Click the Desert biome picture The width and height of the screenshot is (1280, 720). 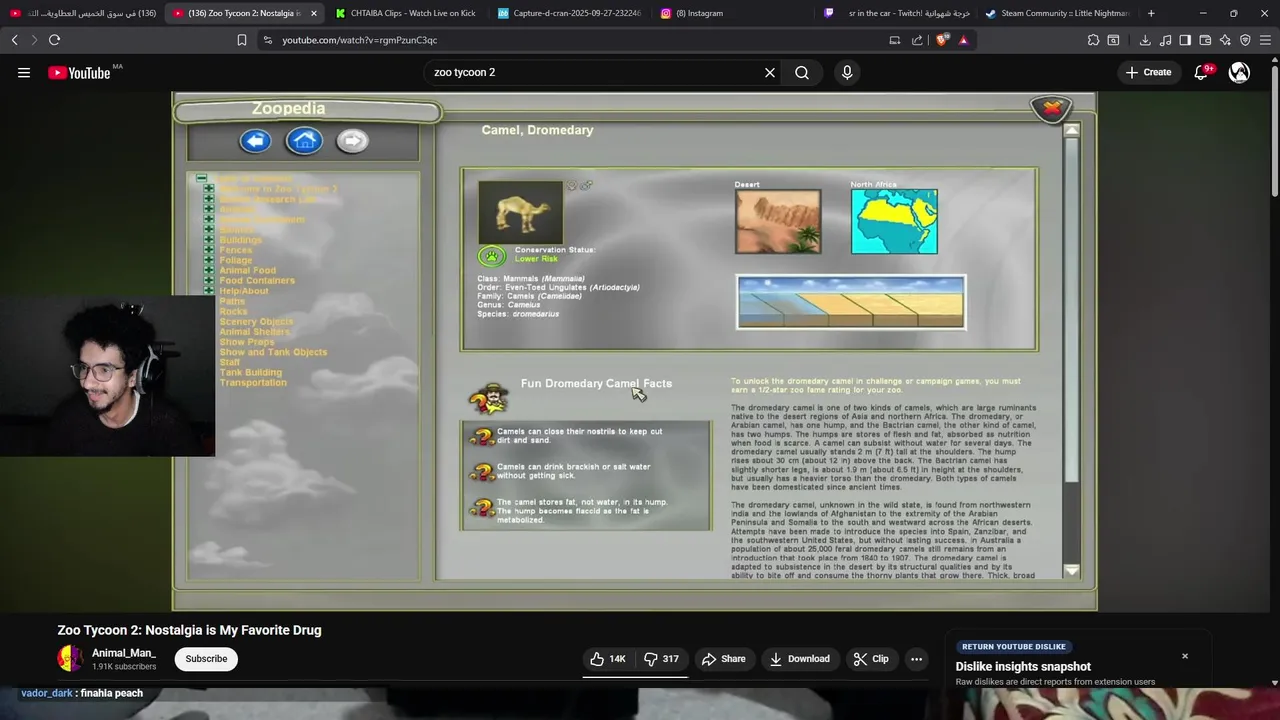778,221
